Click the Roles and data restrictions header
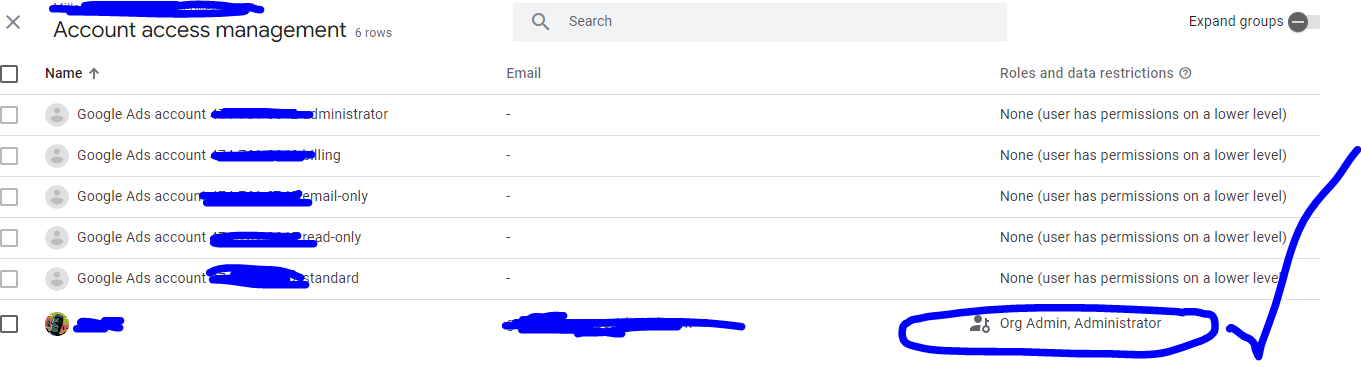1361x378 pixels. (x=1087, y=73)
